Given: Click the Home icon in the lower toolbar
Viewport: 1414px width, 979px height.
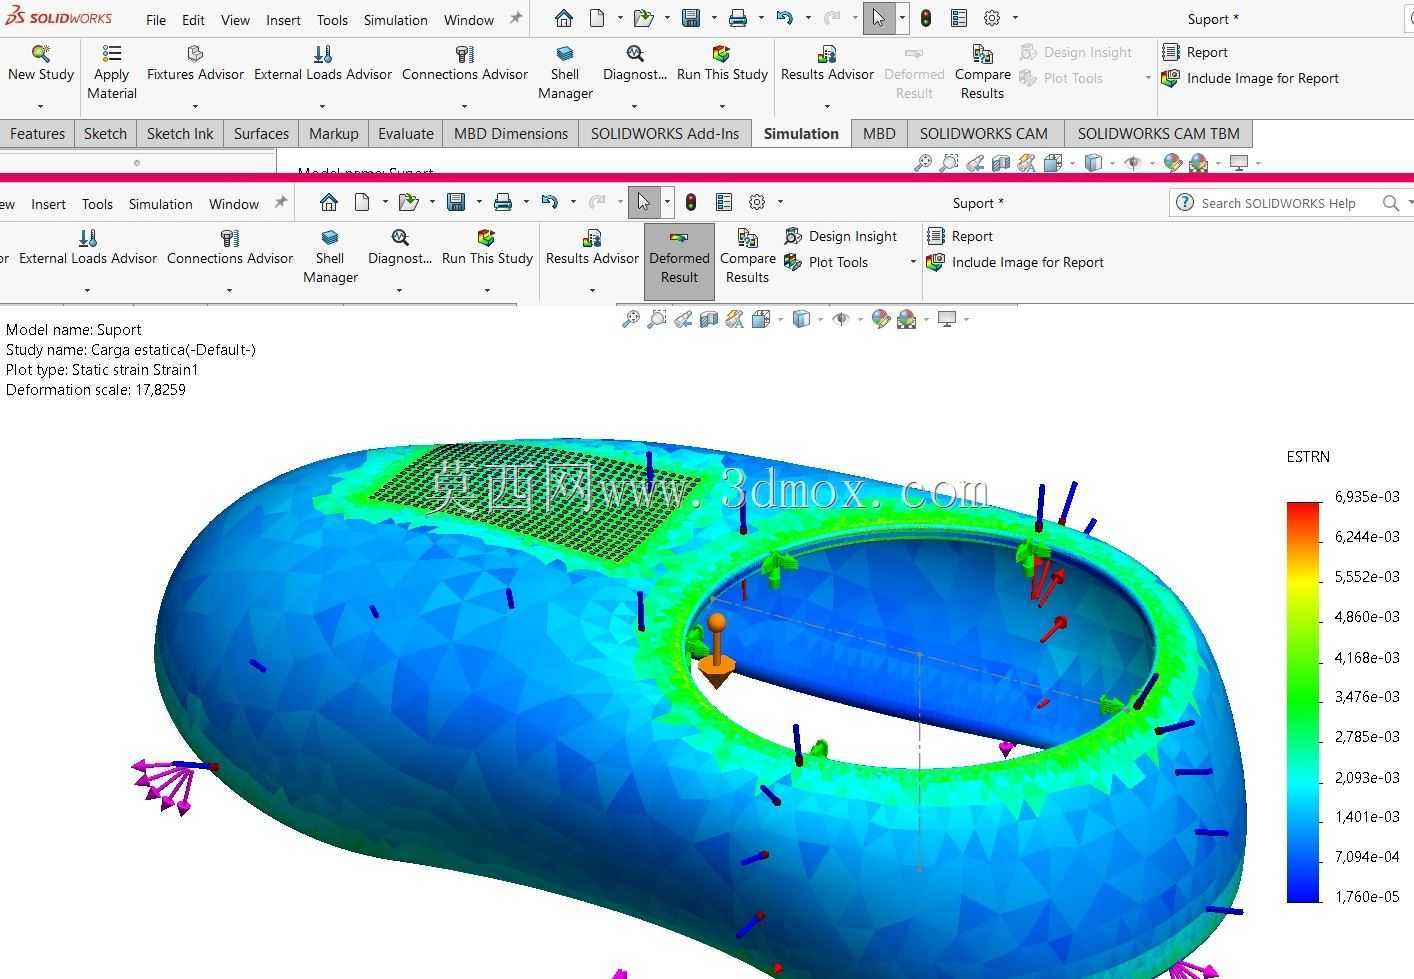Looking at the screenshot, I should tap(329, 203).
